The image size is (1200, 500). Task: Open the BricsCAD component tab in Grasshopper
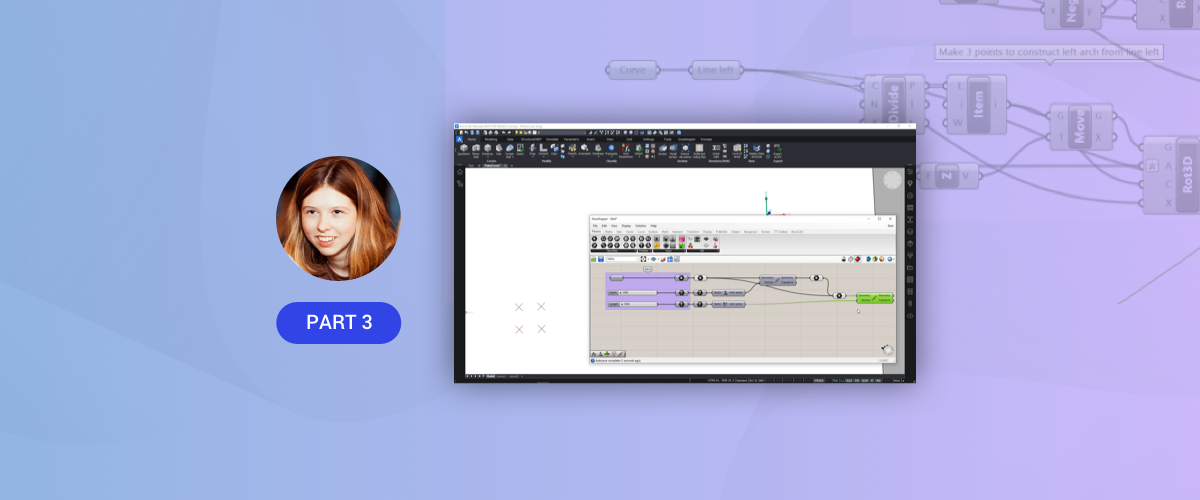pos(797,232)
